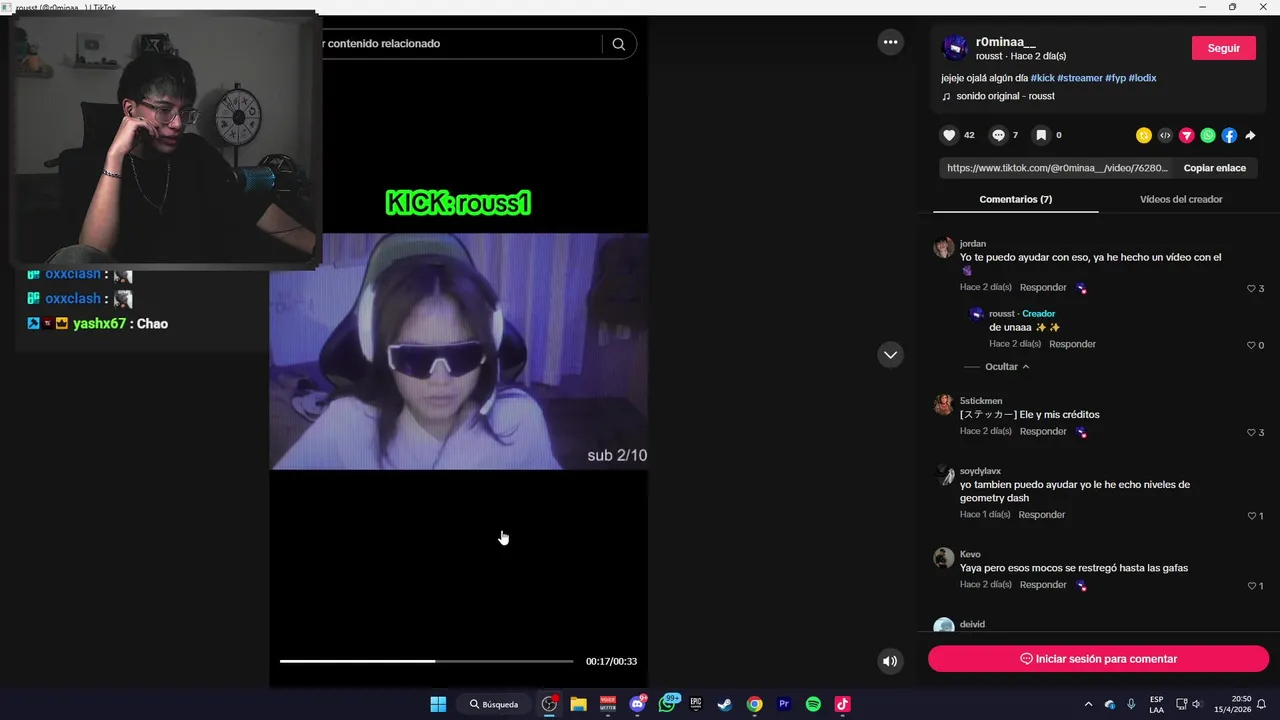Open the ESP LAA language switcher
Viewport: 1280px width, 720px height.
pyautogui.click(x=1156, y=704)
